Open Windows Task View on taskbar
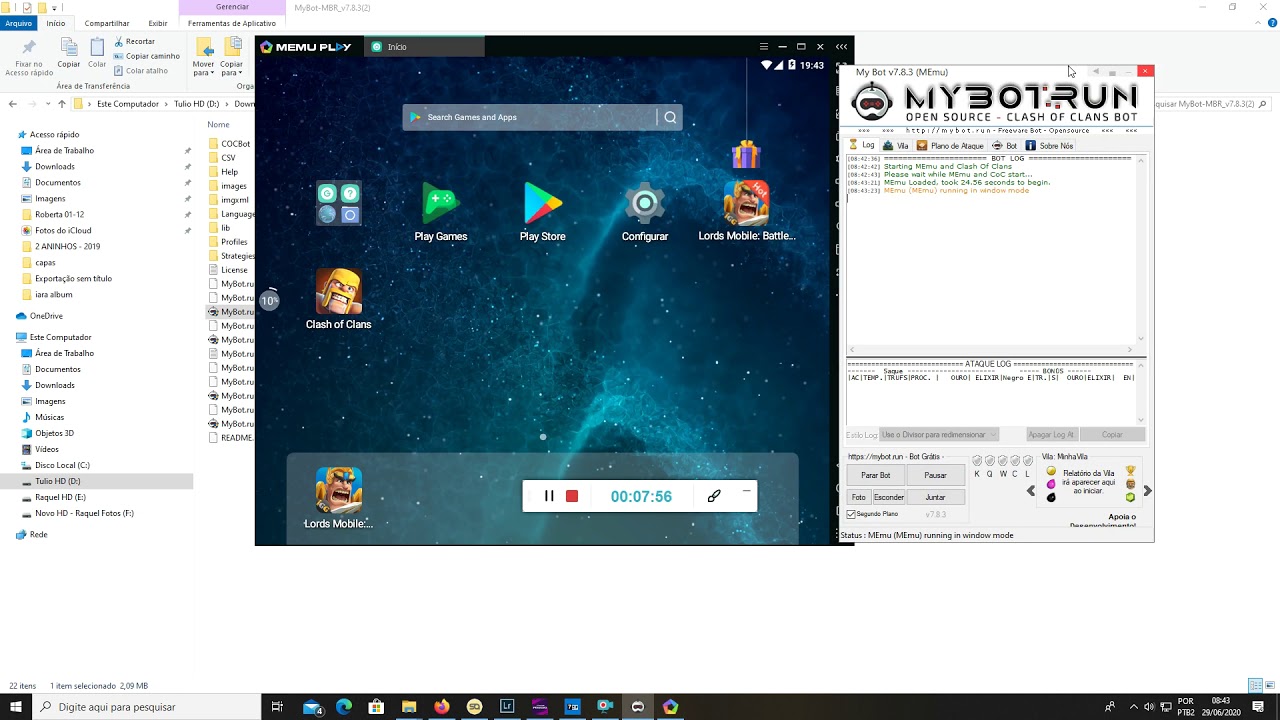The image size is (1280, 720). (278, 706)
